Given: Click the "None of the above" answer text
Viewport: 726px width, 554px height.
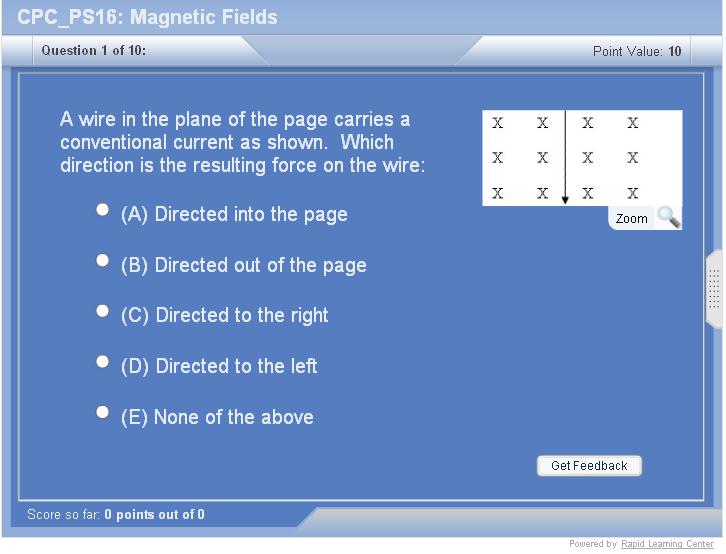Looking at the screenshot, I should (233, 417).
